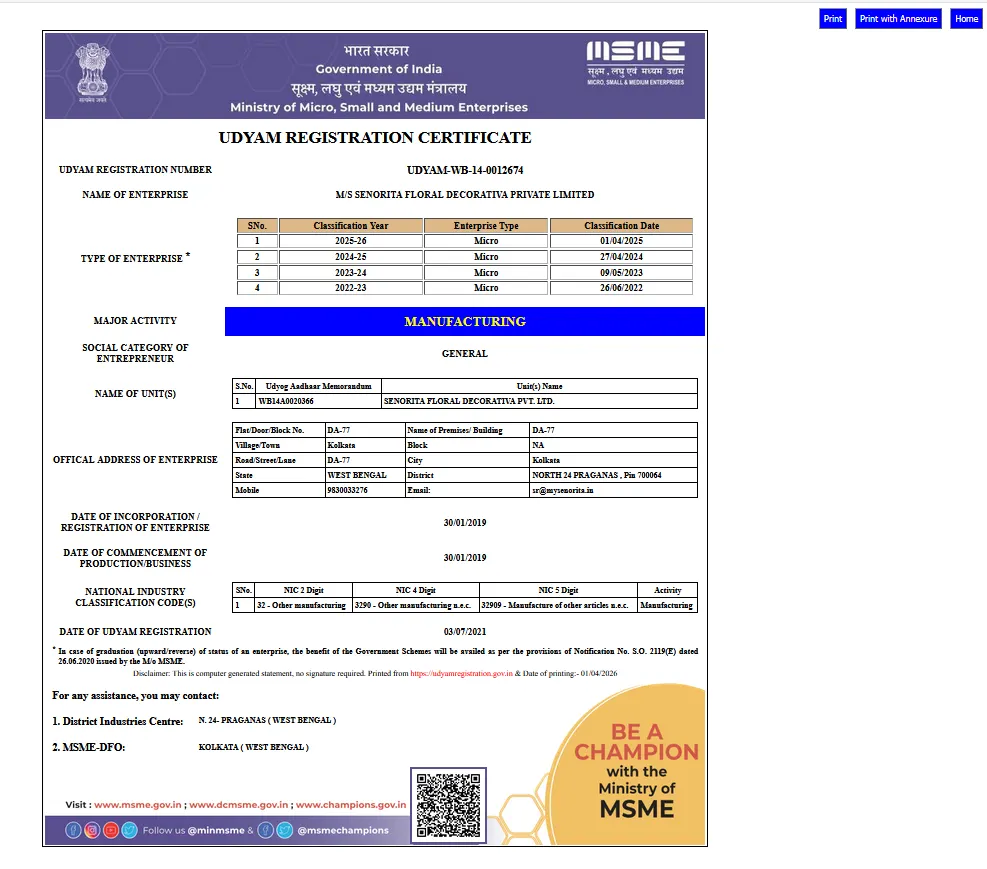Click the 'Classification Year' column header
Viewport: 987px width, 869px height.
[351, 225]
